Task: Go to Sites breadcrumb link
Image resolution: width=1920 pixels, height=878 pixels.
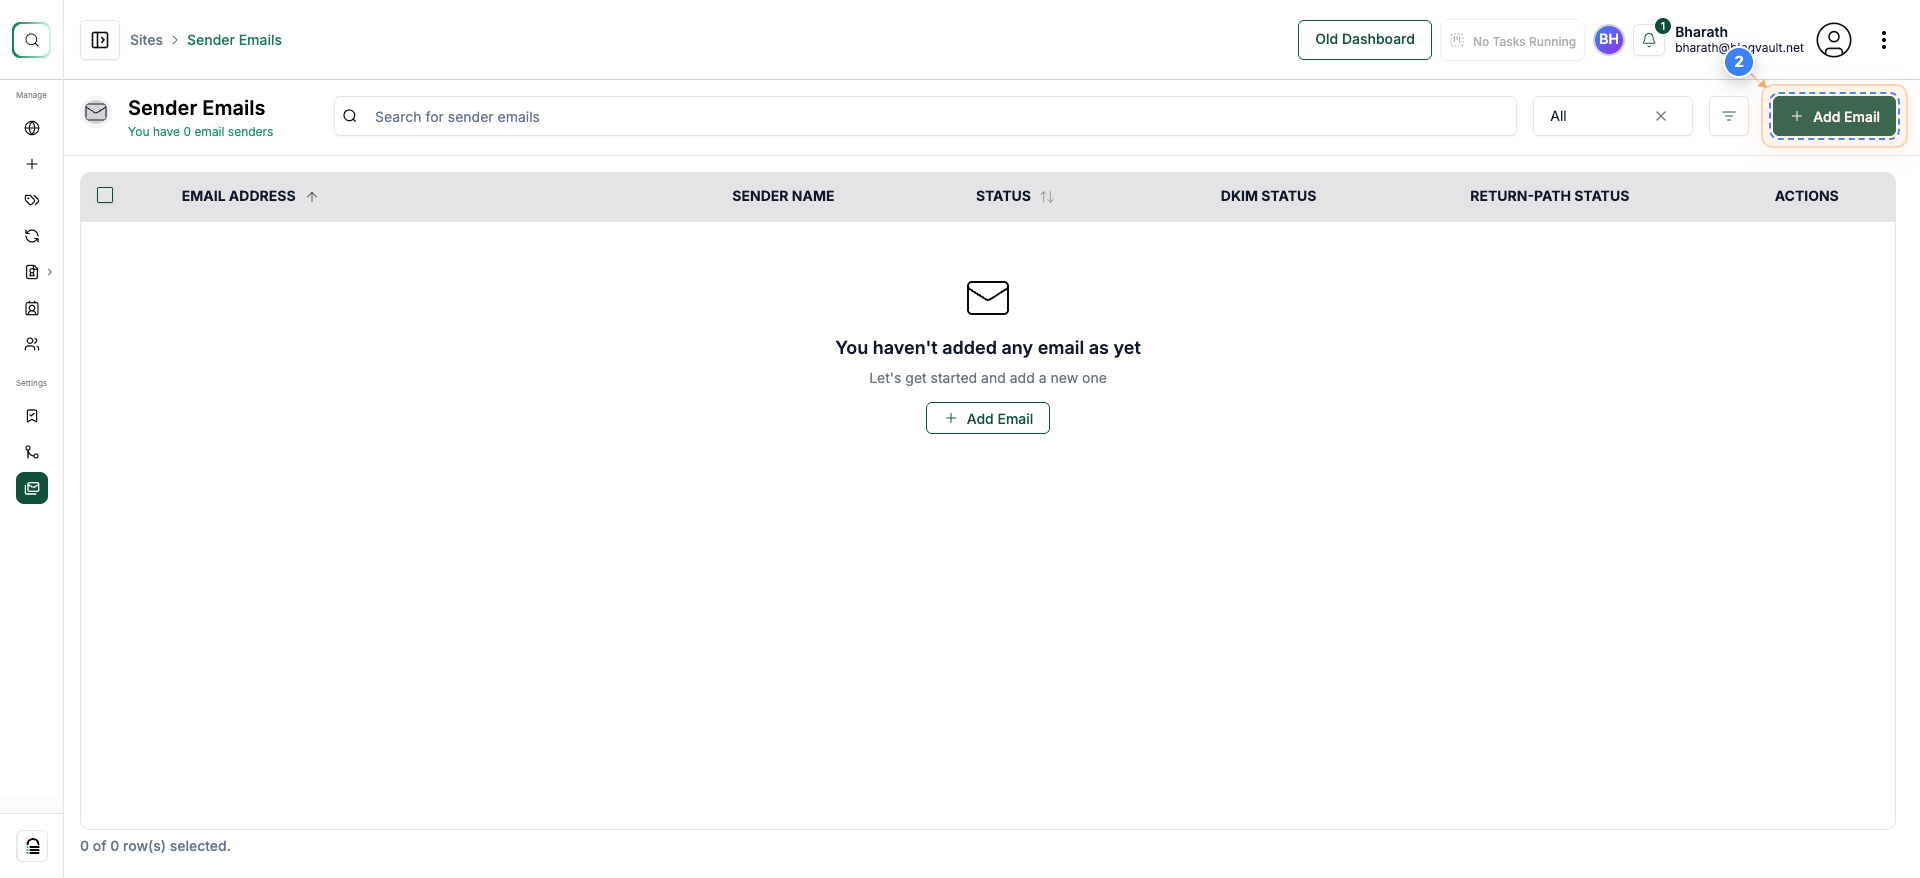Action: (x=146, y=40)
